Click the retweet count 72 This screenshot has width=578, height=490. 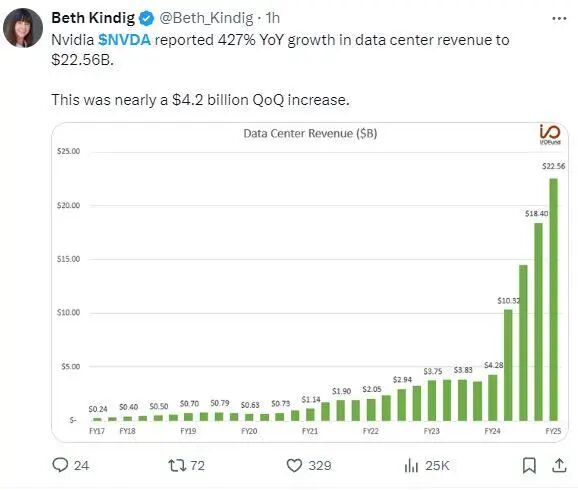[198, 465]
